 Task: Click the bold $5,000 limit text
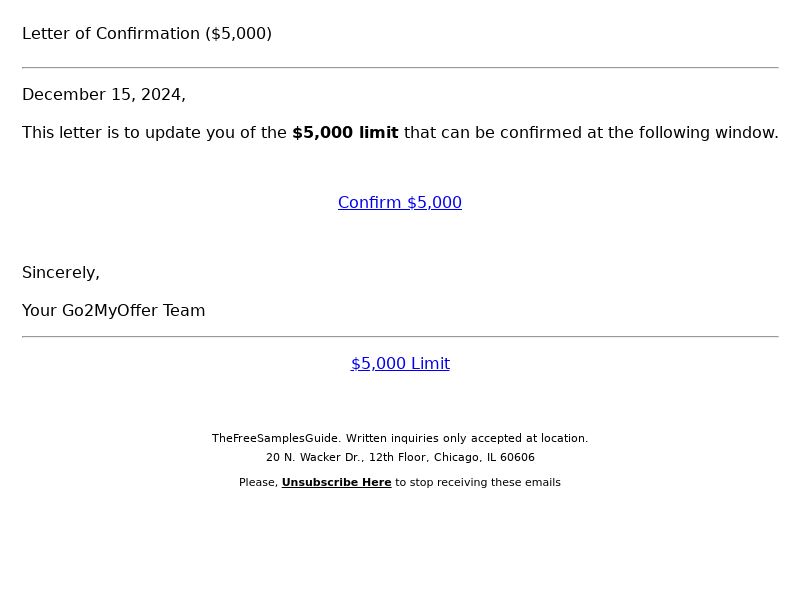[345, 133]
